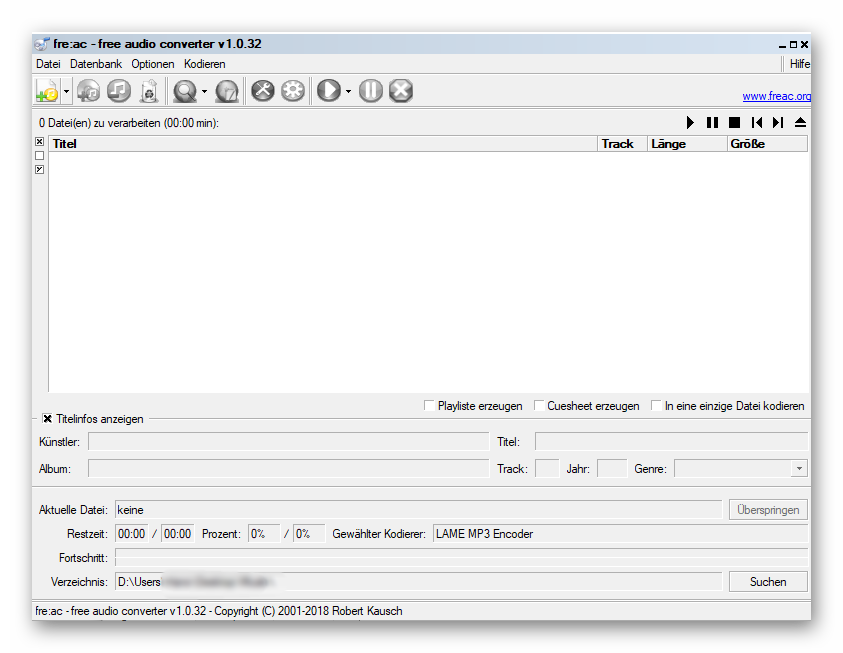This screenshot has height=653, width=843.
Task: Expand the start encoding dropdown arrow
Action: coord(348,91)
